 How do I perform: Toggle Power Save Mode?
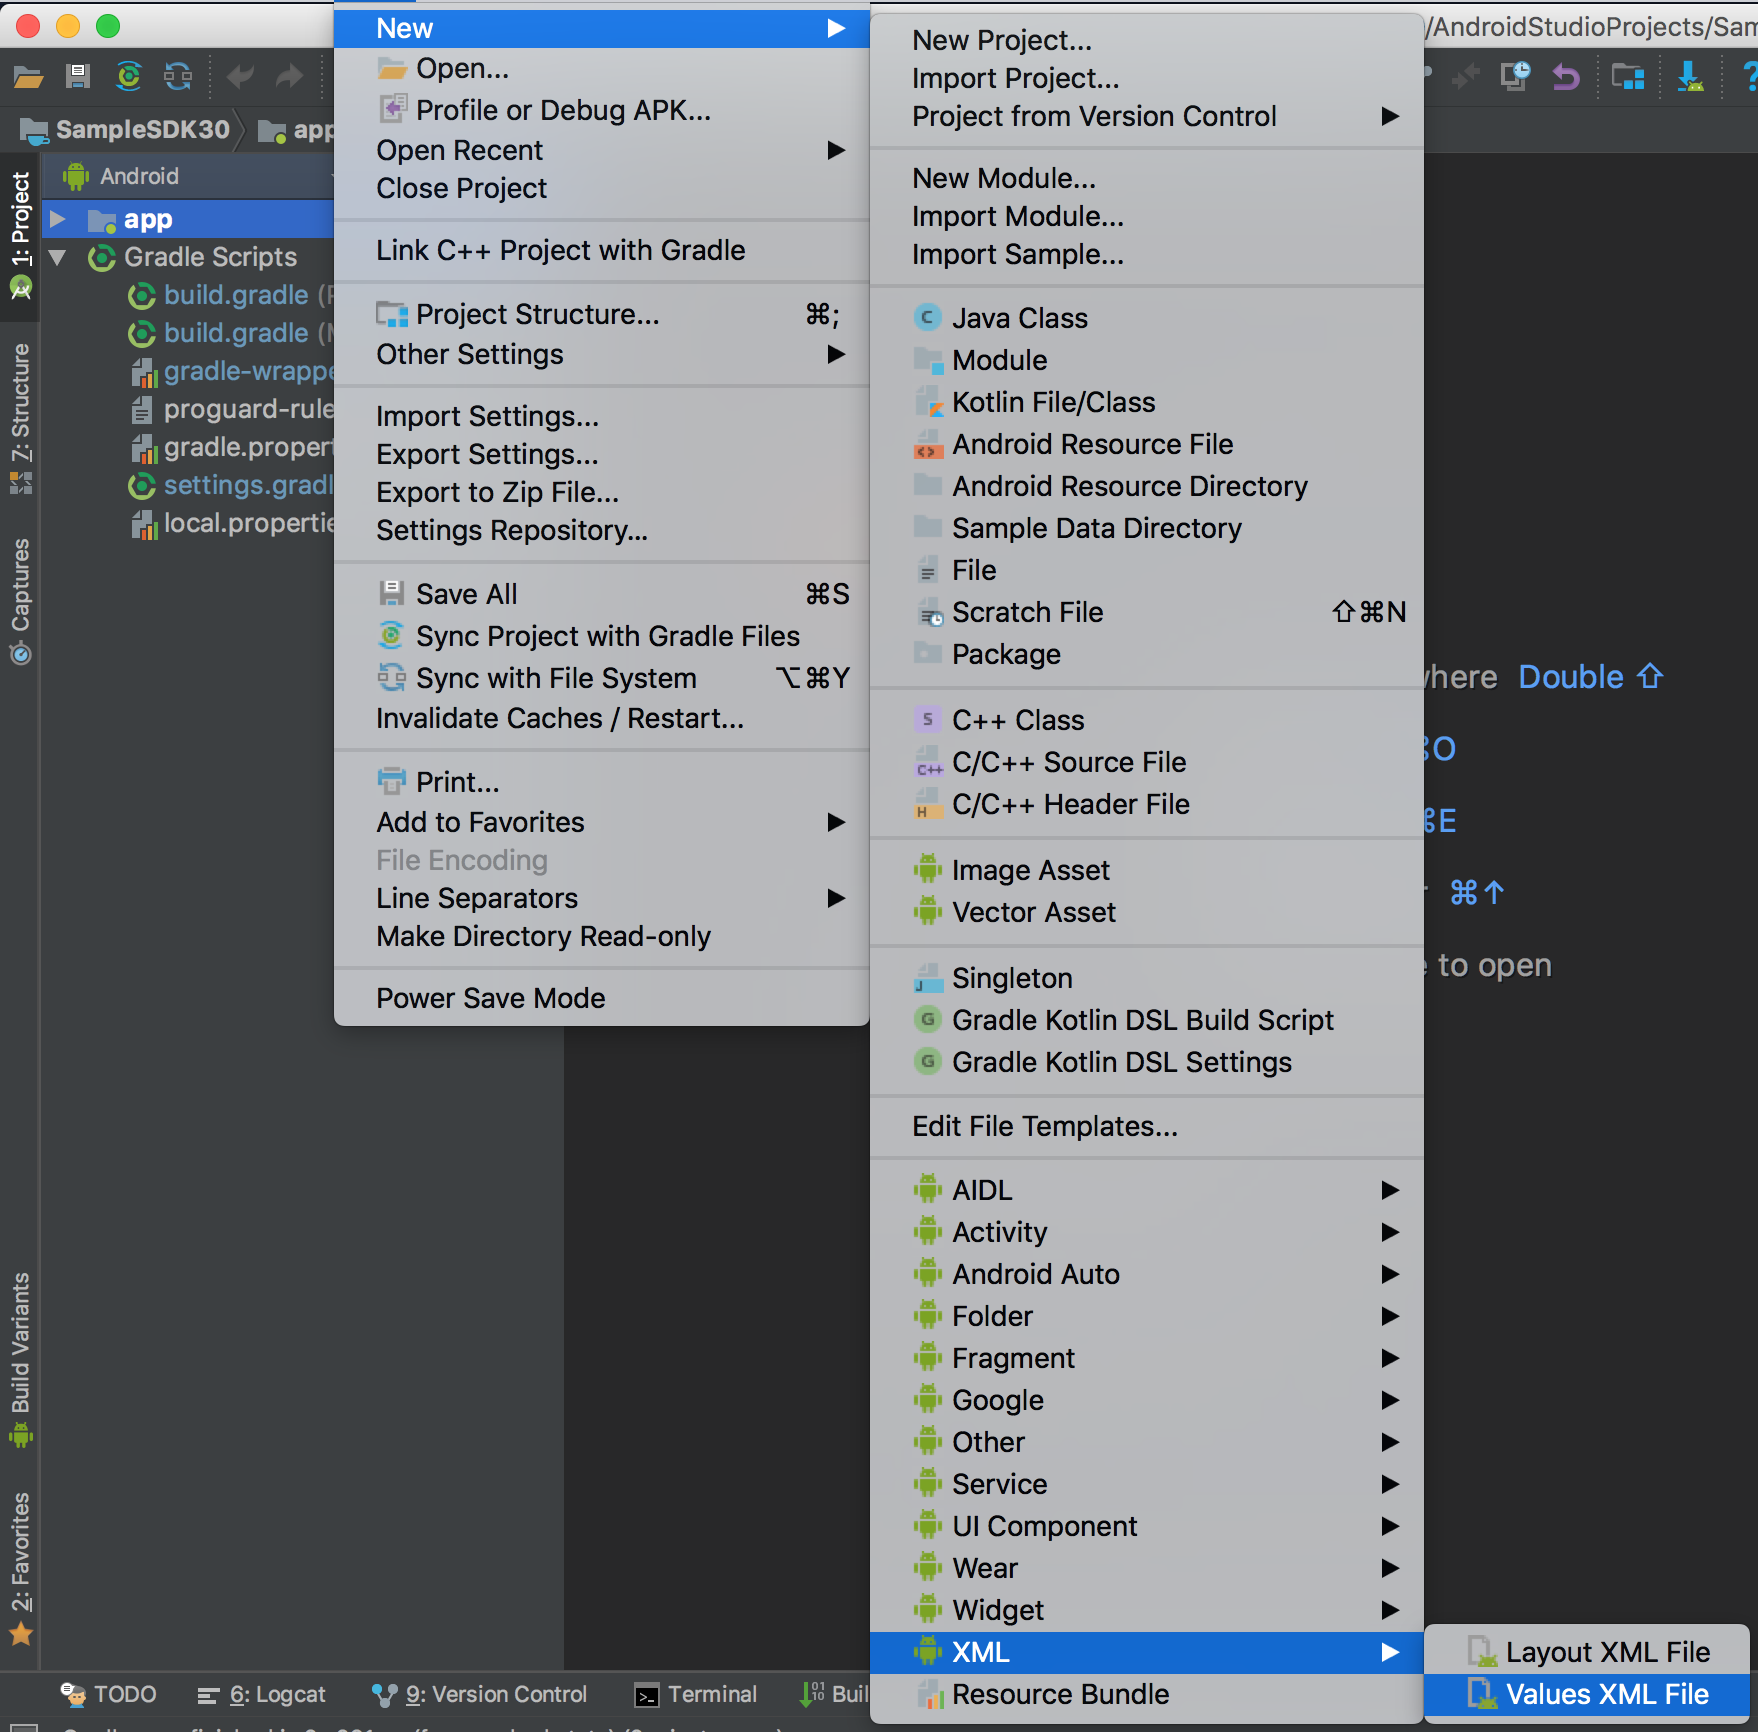click(x=602, y=998)
